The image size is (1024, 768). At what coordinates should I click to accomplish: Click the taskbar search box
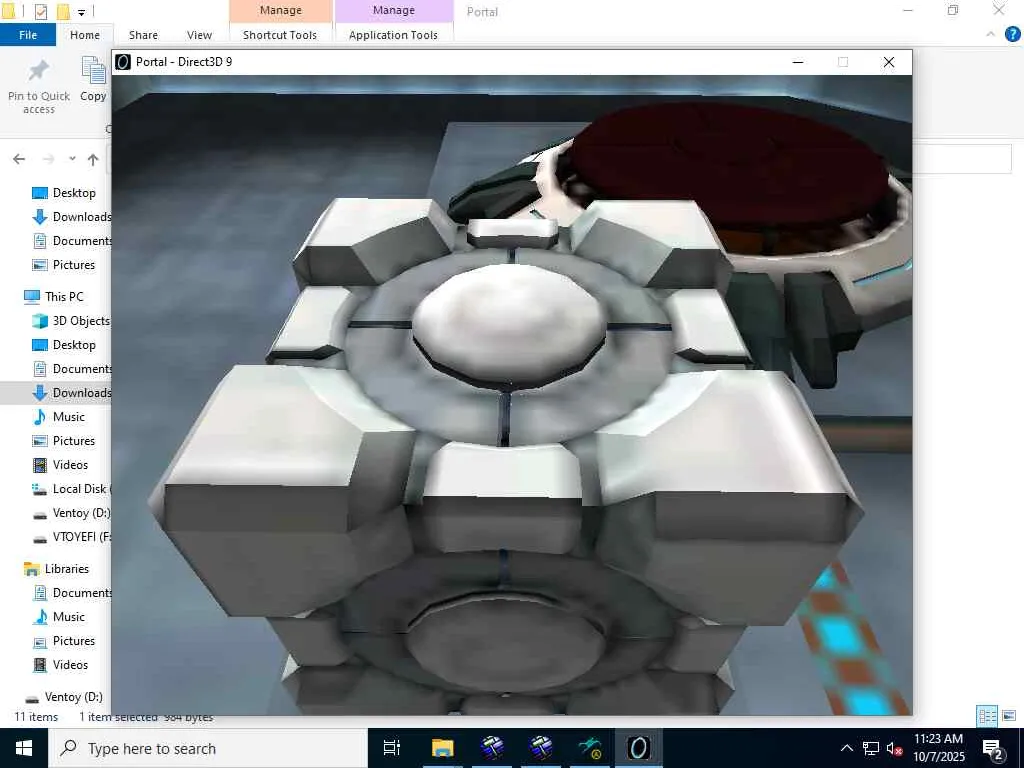[208, 748]
